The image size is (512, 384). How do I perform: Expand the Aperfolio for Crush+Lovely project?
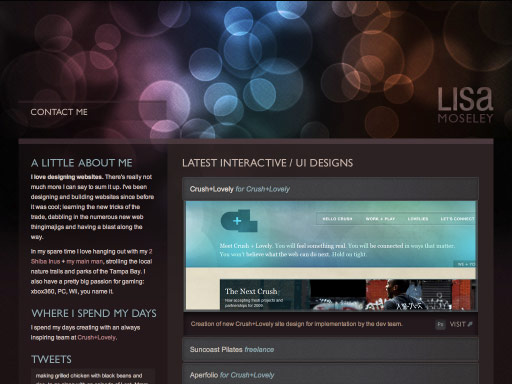pos(330,375)
